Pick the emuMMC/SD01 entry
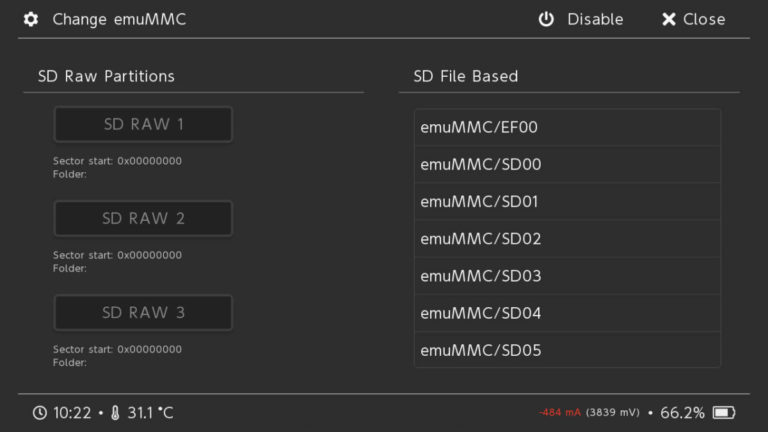Image resolution: width=768 pixels, height=432 pixels. pos(567,202)
